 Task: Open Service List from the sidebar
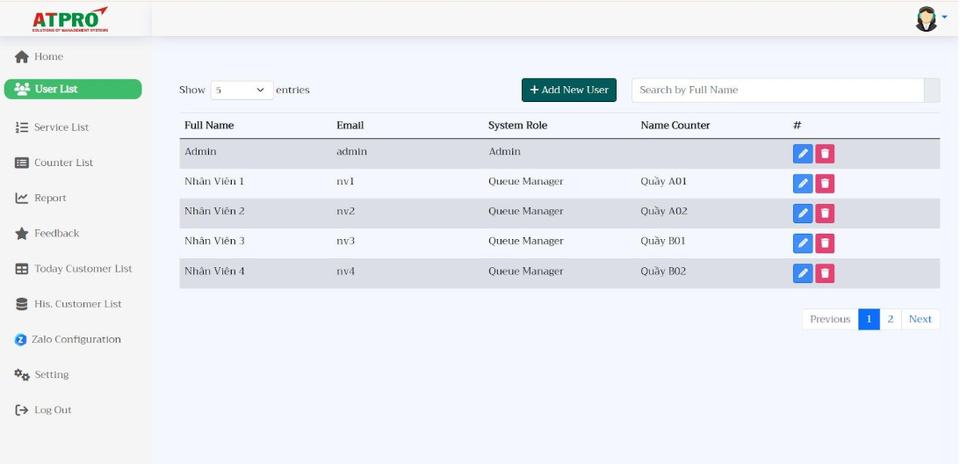pyautogui.click(x=61, y=128)
